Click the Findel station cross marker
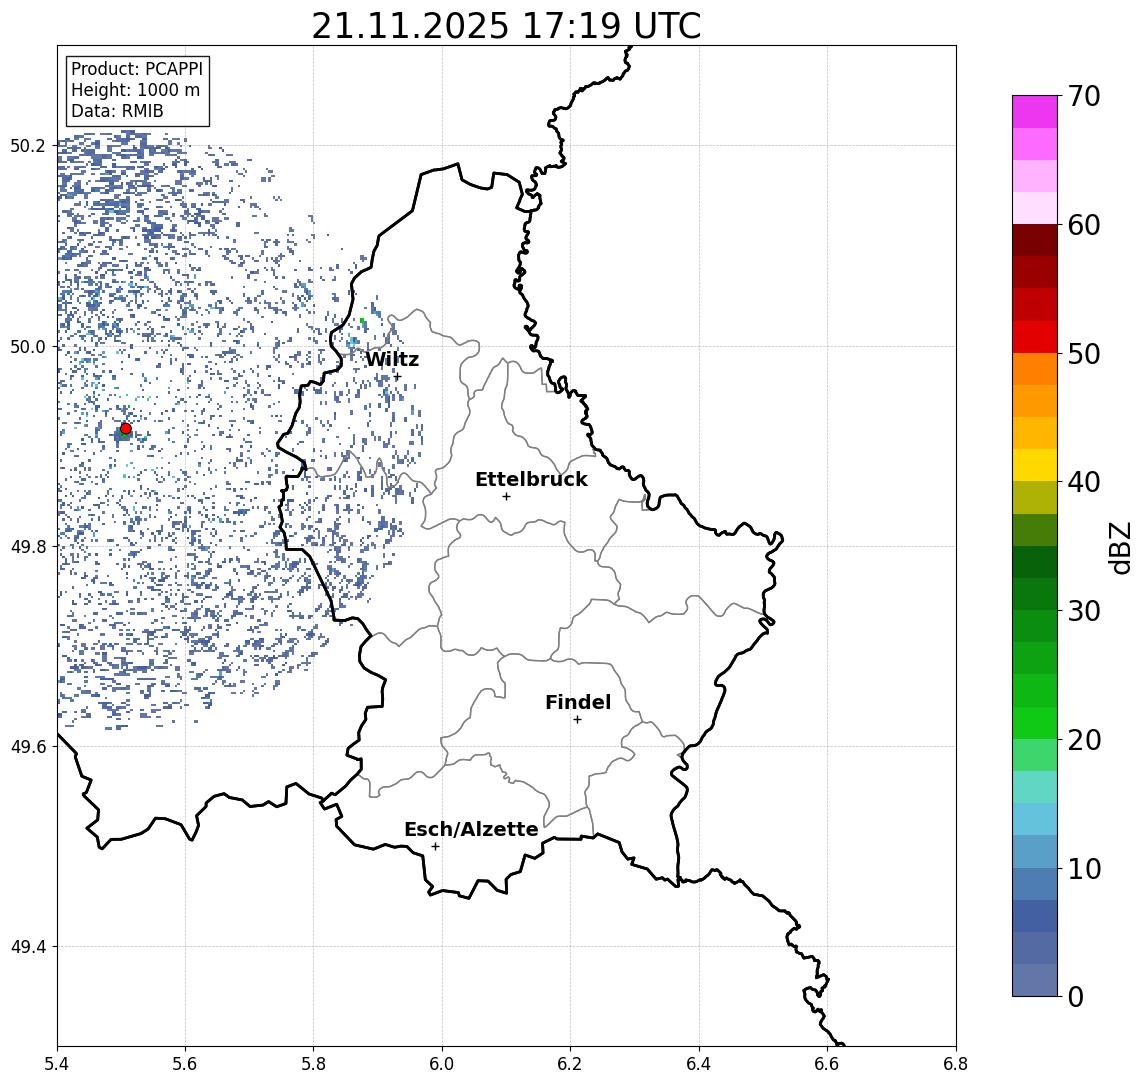This screenshot has height=1084, width=1145. 577,720
